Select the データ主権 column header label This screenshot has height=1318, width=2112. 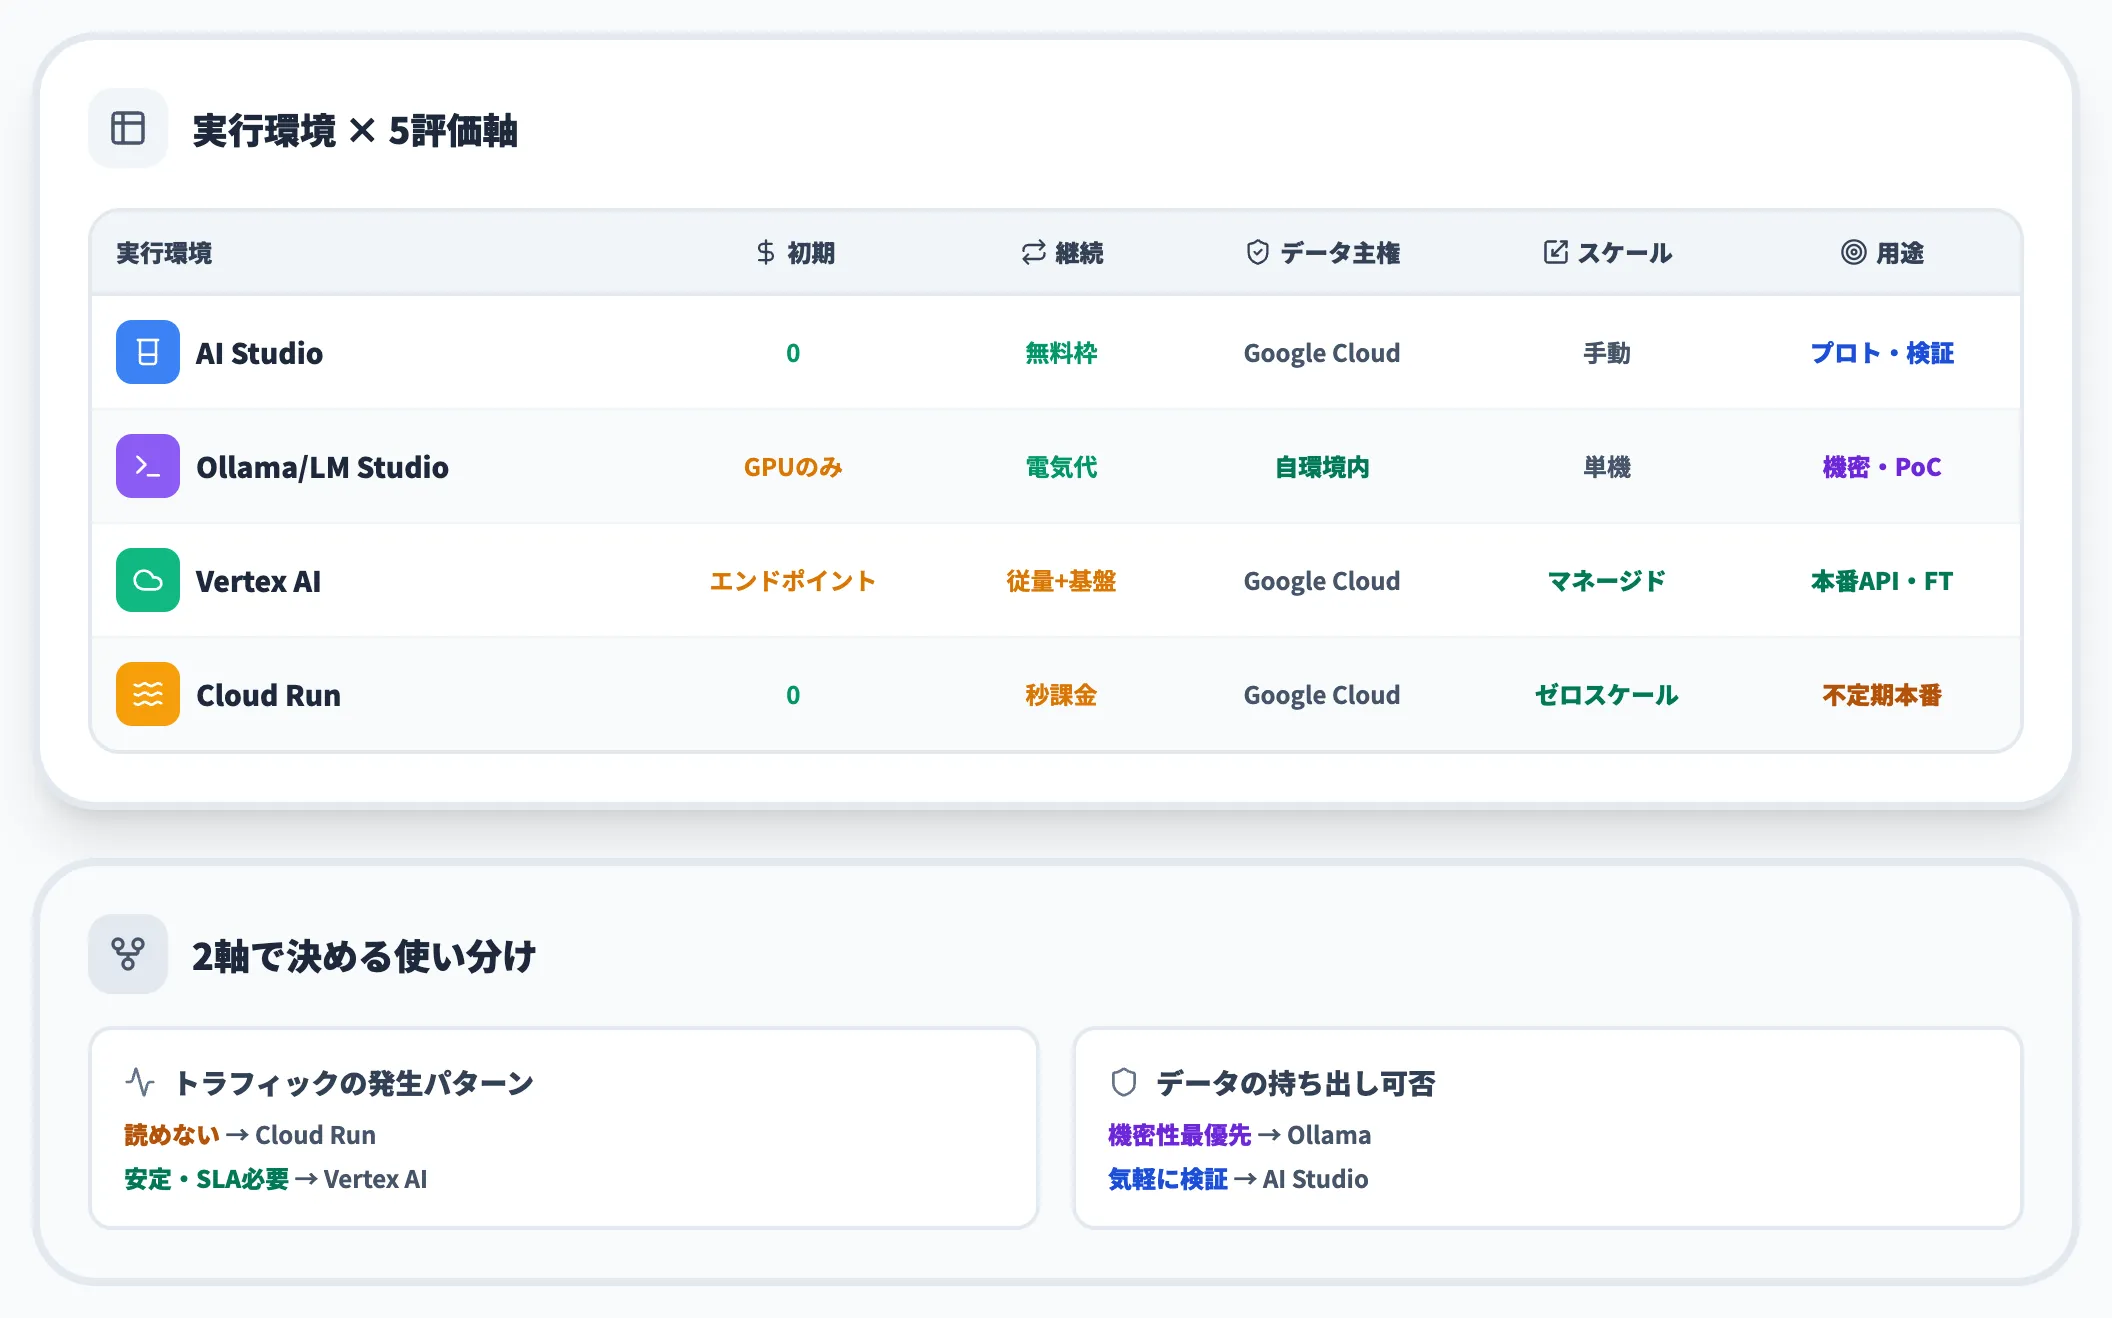click(1340, 253)
